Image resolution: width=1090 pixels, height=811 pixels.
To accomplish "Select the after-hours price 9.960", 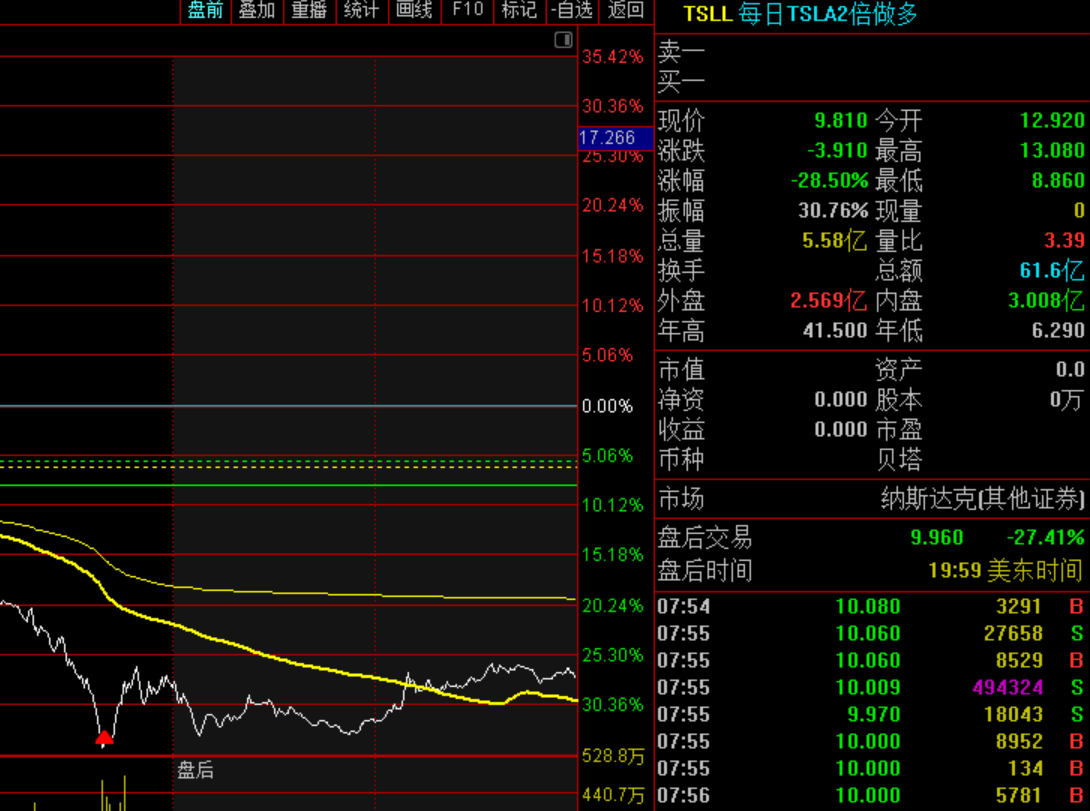I will pyautogui.click(x=936, y=537).
